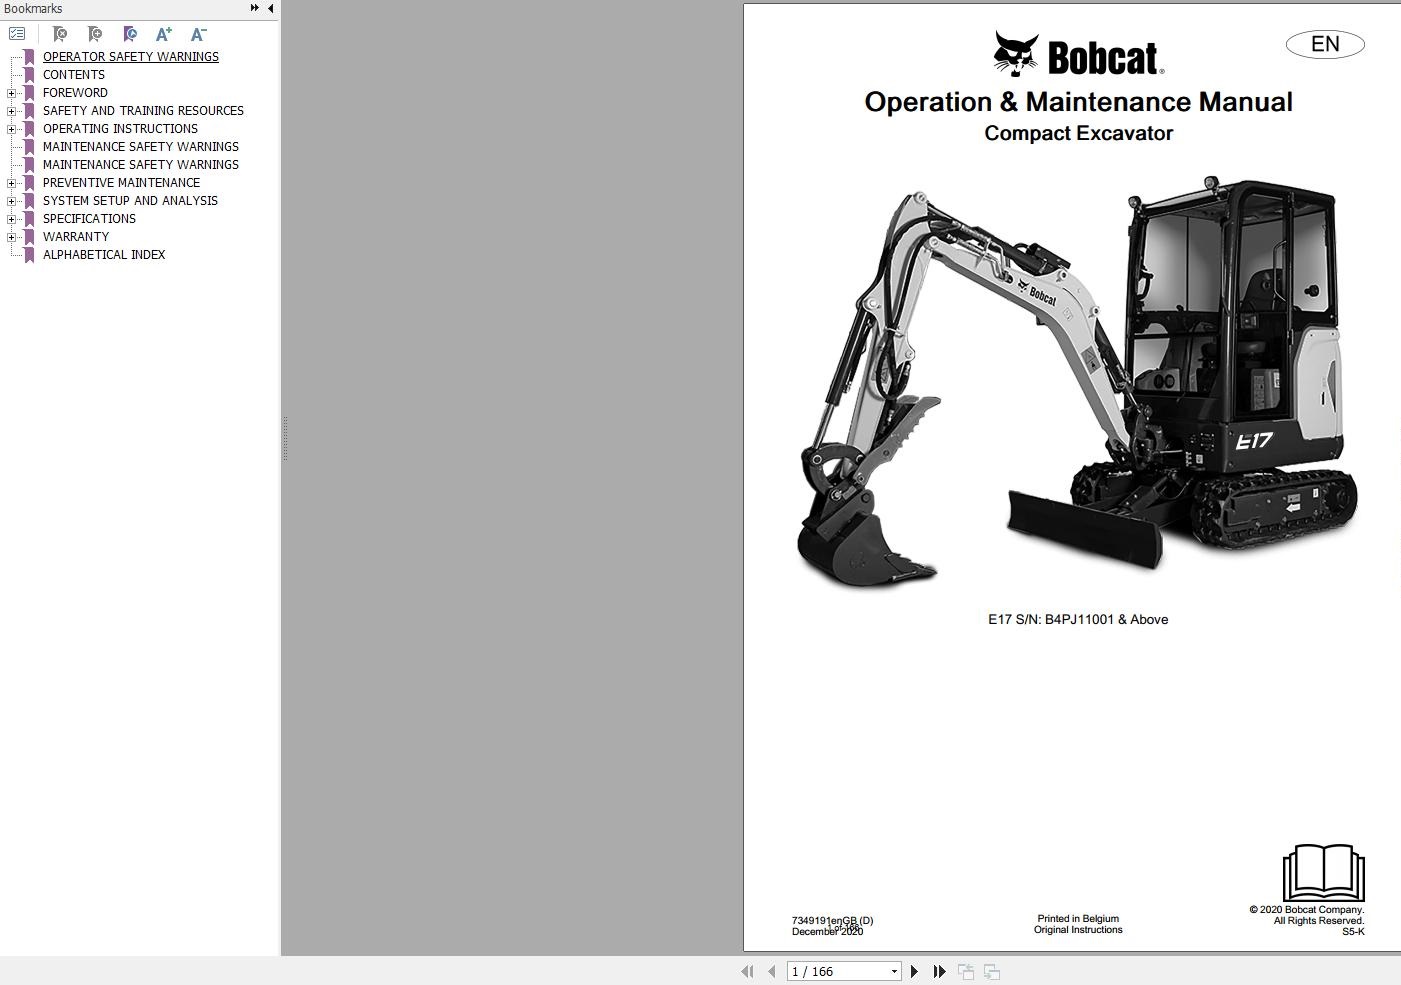This screenshot has height=985, width=1401.
Task: Expand the WARRANTY bookmark
Action: [x=11, y=237]
